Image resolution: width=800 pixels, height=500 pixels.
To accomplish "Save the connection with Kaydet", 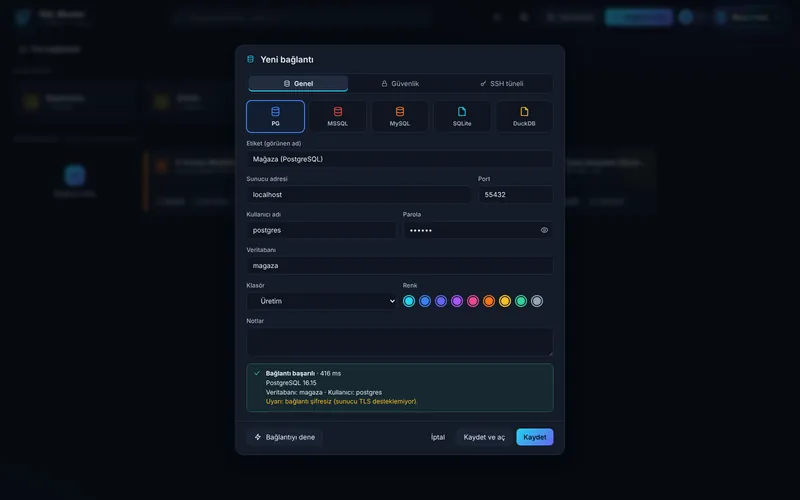I will [535, 437].
